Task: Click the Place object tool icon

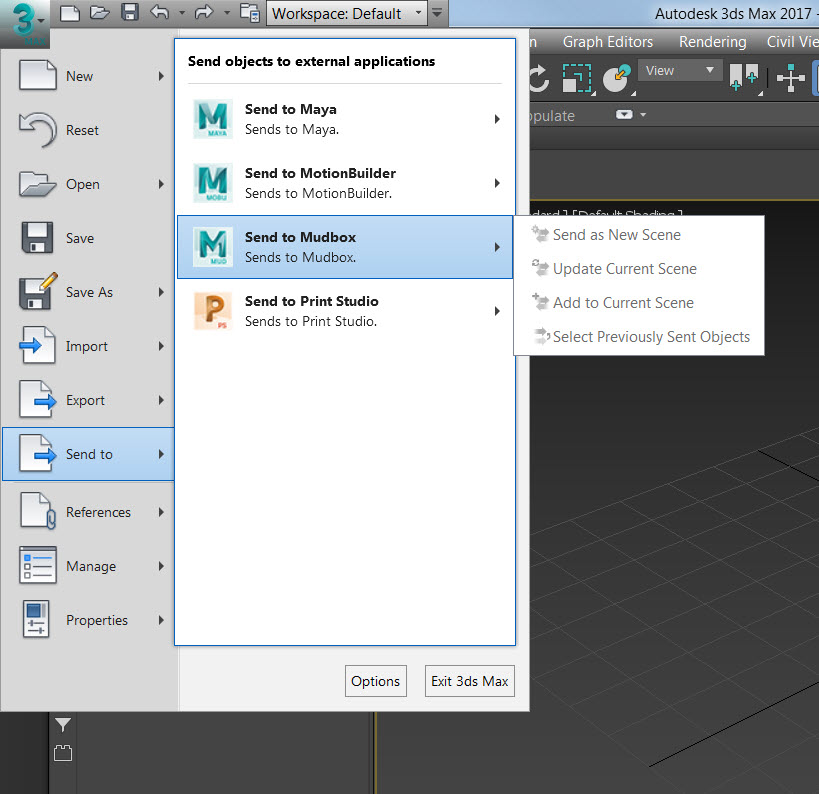Action: pyautogui.click(x=617, y=79)
